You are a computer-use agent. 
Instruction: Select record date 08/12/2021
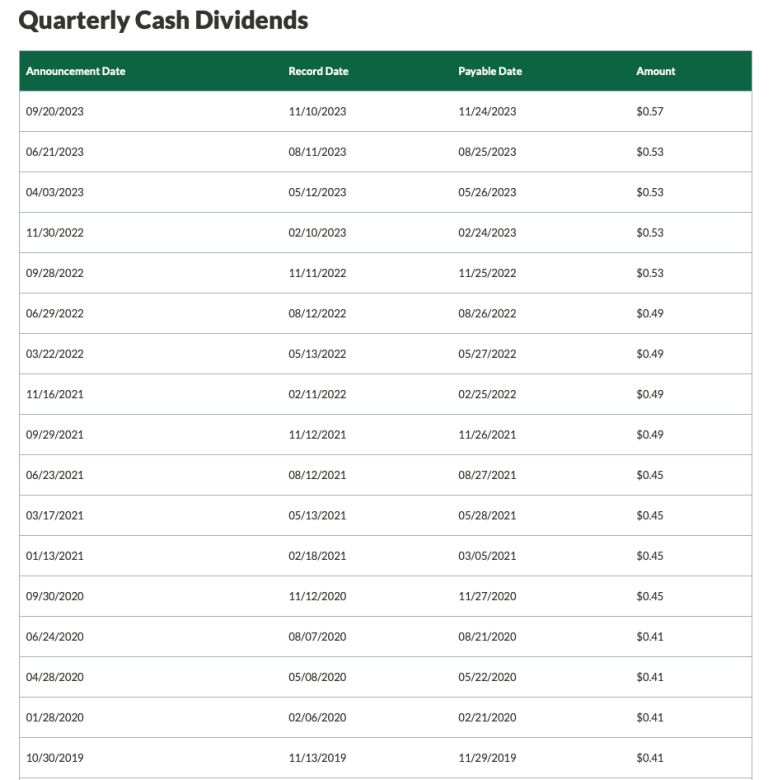[x=317, y=475]
